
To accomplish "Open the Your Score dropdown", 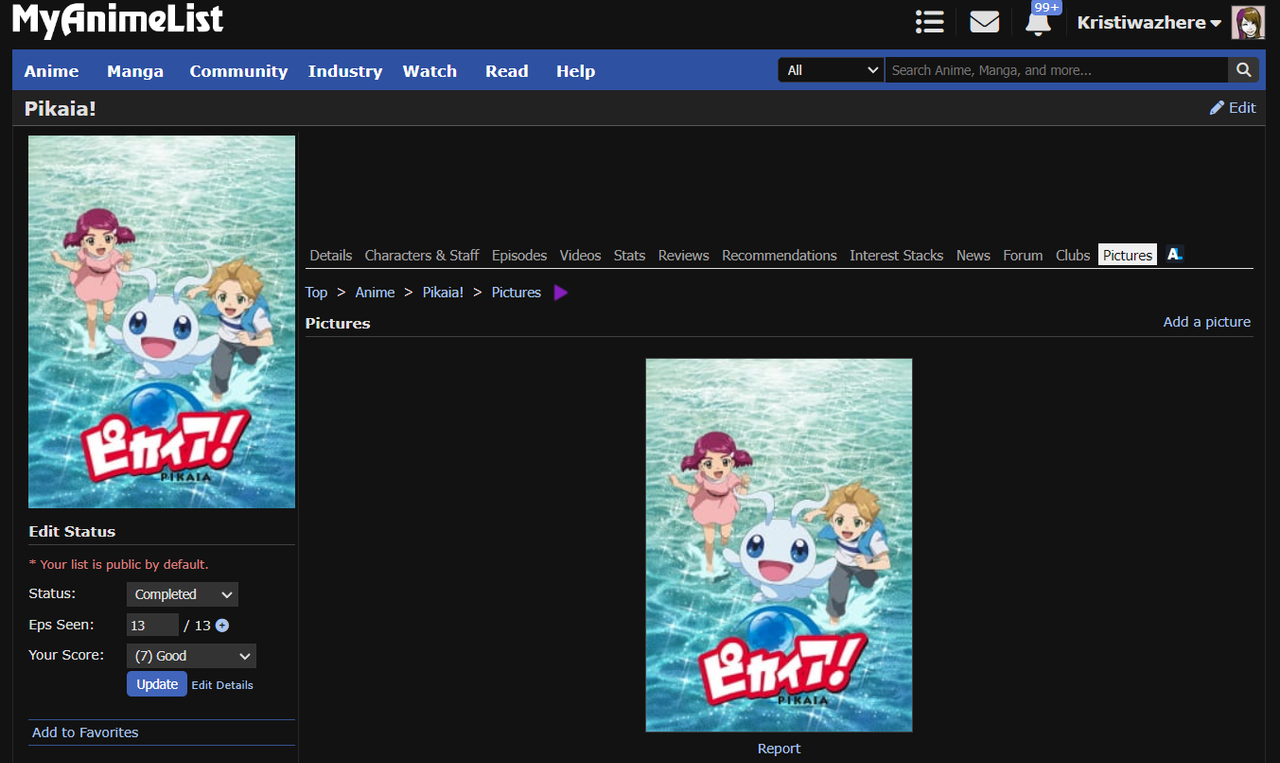I will coord(191,656).
